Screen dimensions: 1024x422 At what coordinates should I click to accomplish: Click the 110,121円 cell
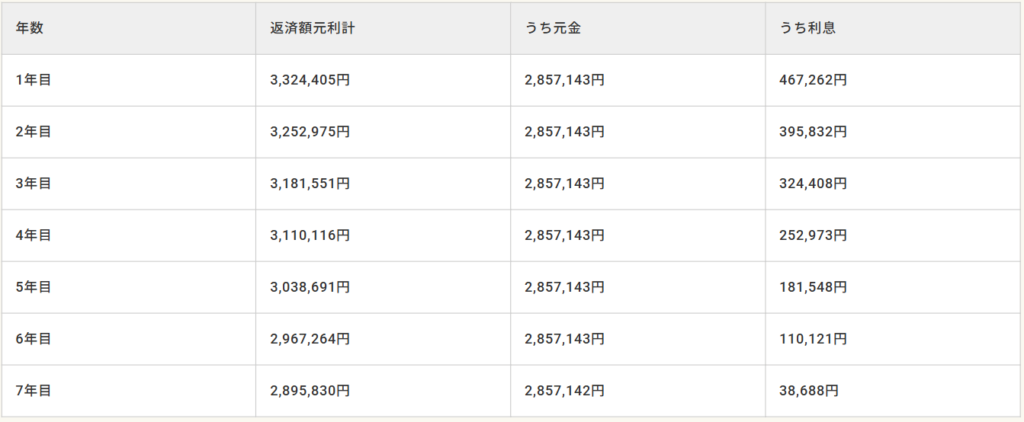point(813,339)
